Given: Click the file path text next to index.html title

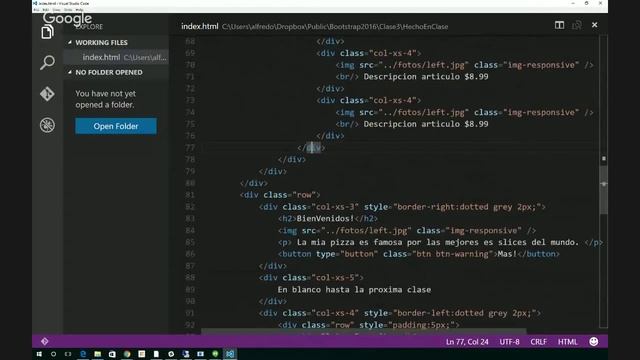Looking at the screenshot, I should click(335, 27).
